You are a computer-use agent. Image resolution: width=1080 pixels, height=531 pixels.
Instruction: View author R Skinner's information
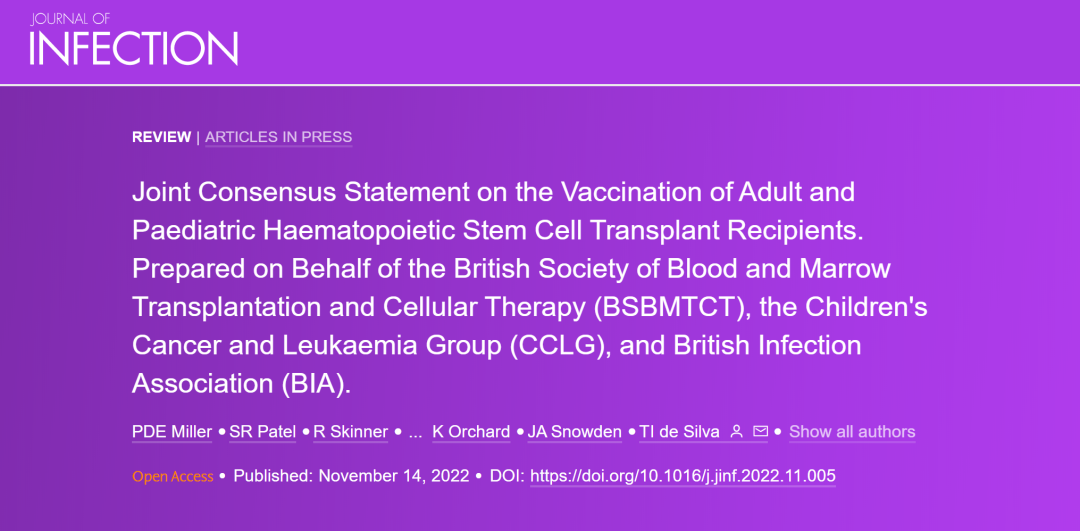click(x=350, y=432)
